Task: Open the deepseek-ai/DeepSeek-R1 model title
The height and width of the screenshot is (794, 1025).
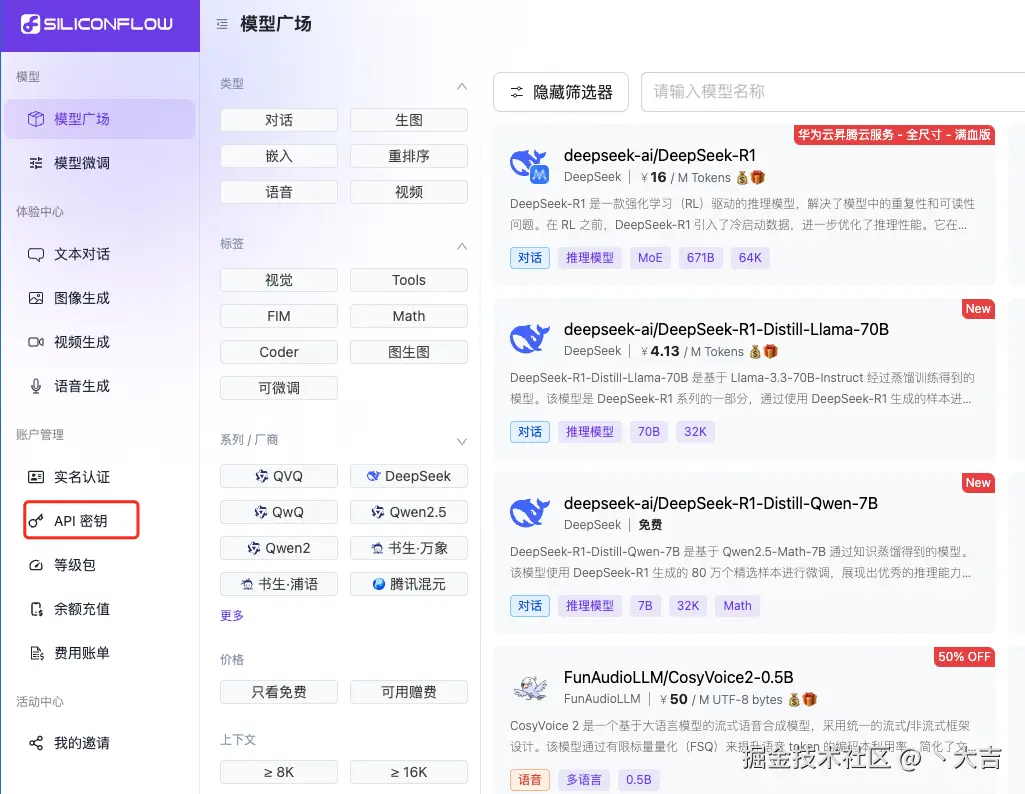Action: pos(660,156)
